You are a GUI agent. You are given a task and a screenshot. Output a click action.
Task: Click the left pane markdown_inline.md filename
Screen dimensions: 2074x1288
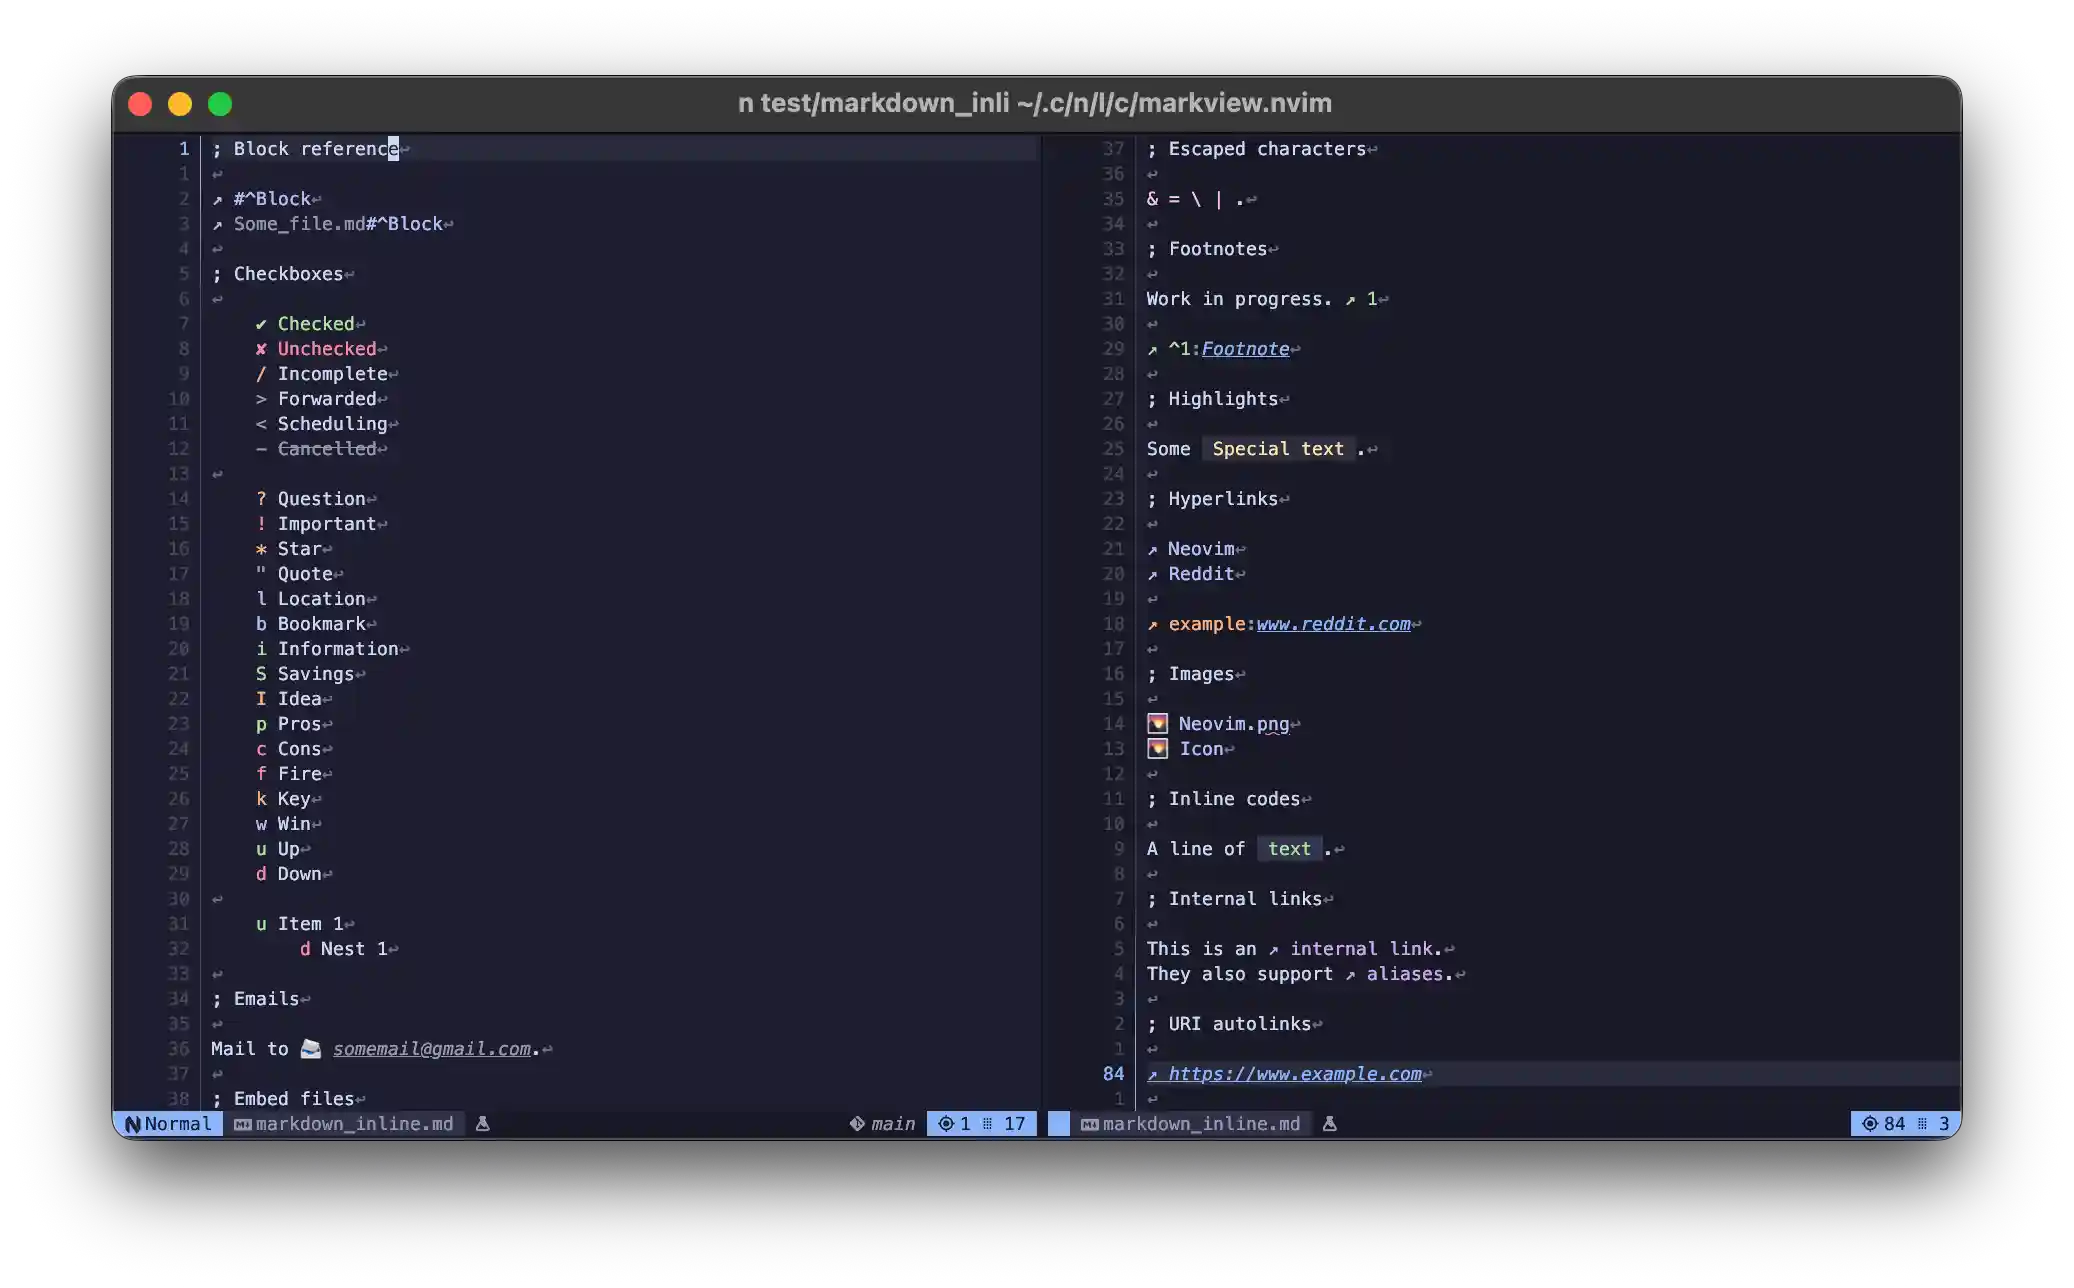[x=354, y=1124]
